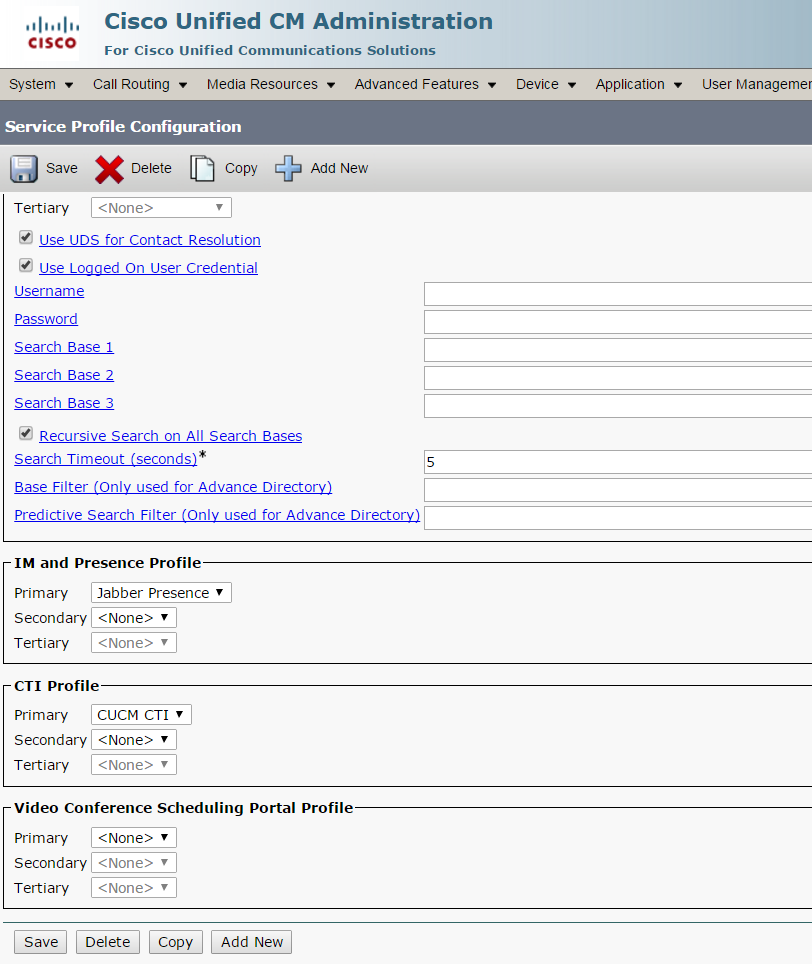Open IM and Presence Profile Secondary dropdown
Viewport: 812px width, 964px height.
(133, 618)
